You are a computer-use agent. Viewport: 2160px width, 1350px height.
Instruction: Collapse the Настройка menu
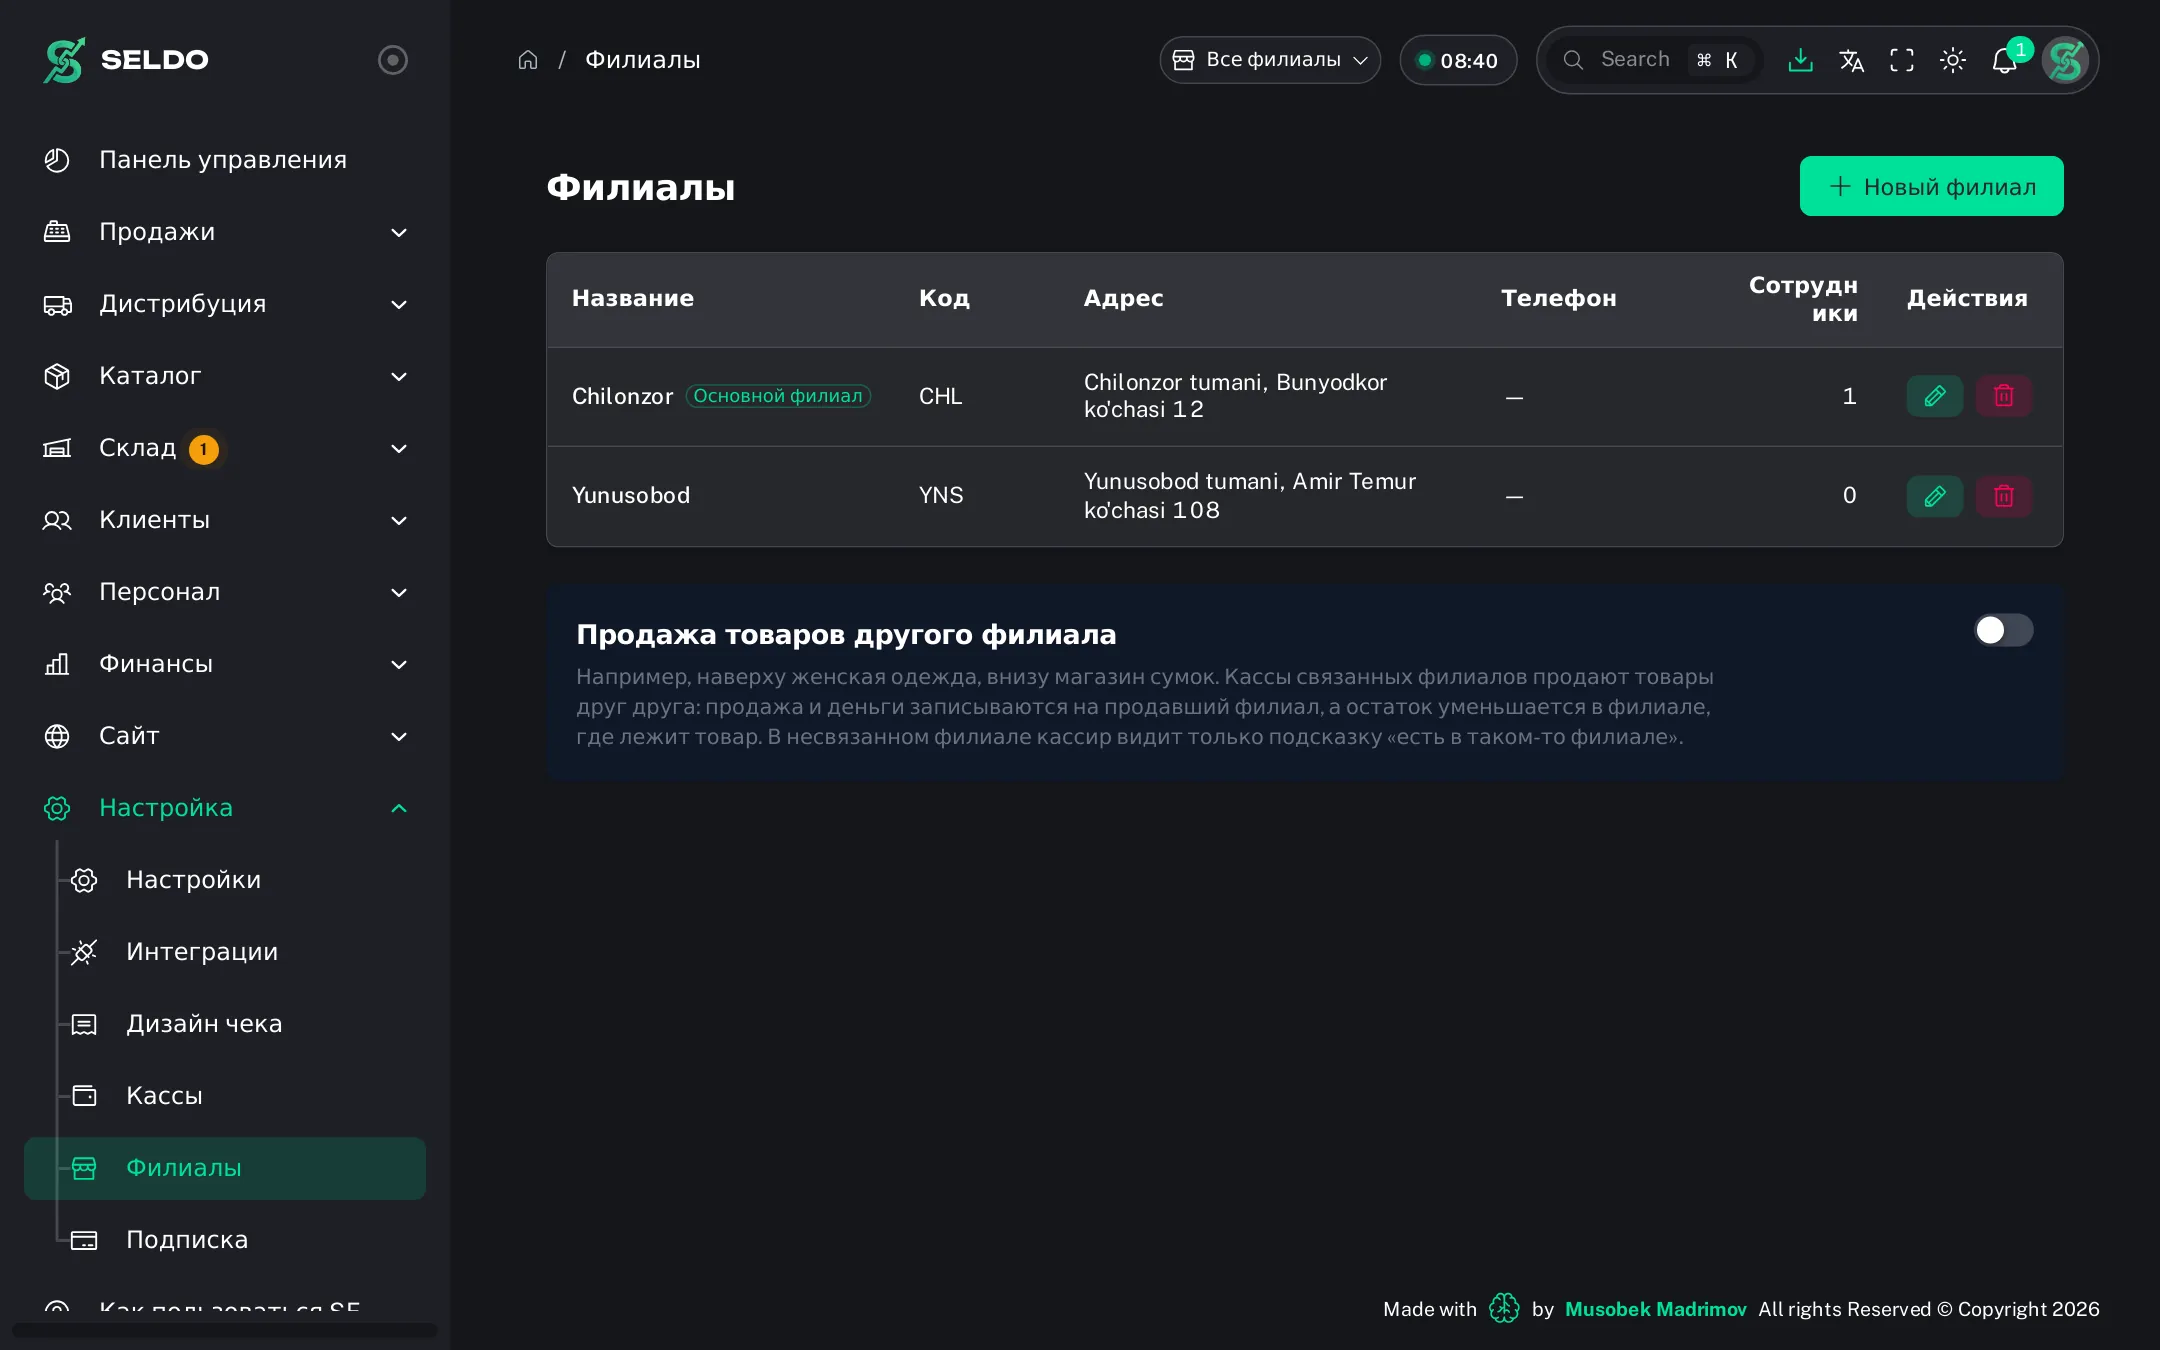coord(225,808)
